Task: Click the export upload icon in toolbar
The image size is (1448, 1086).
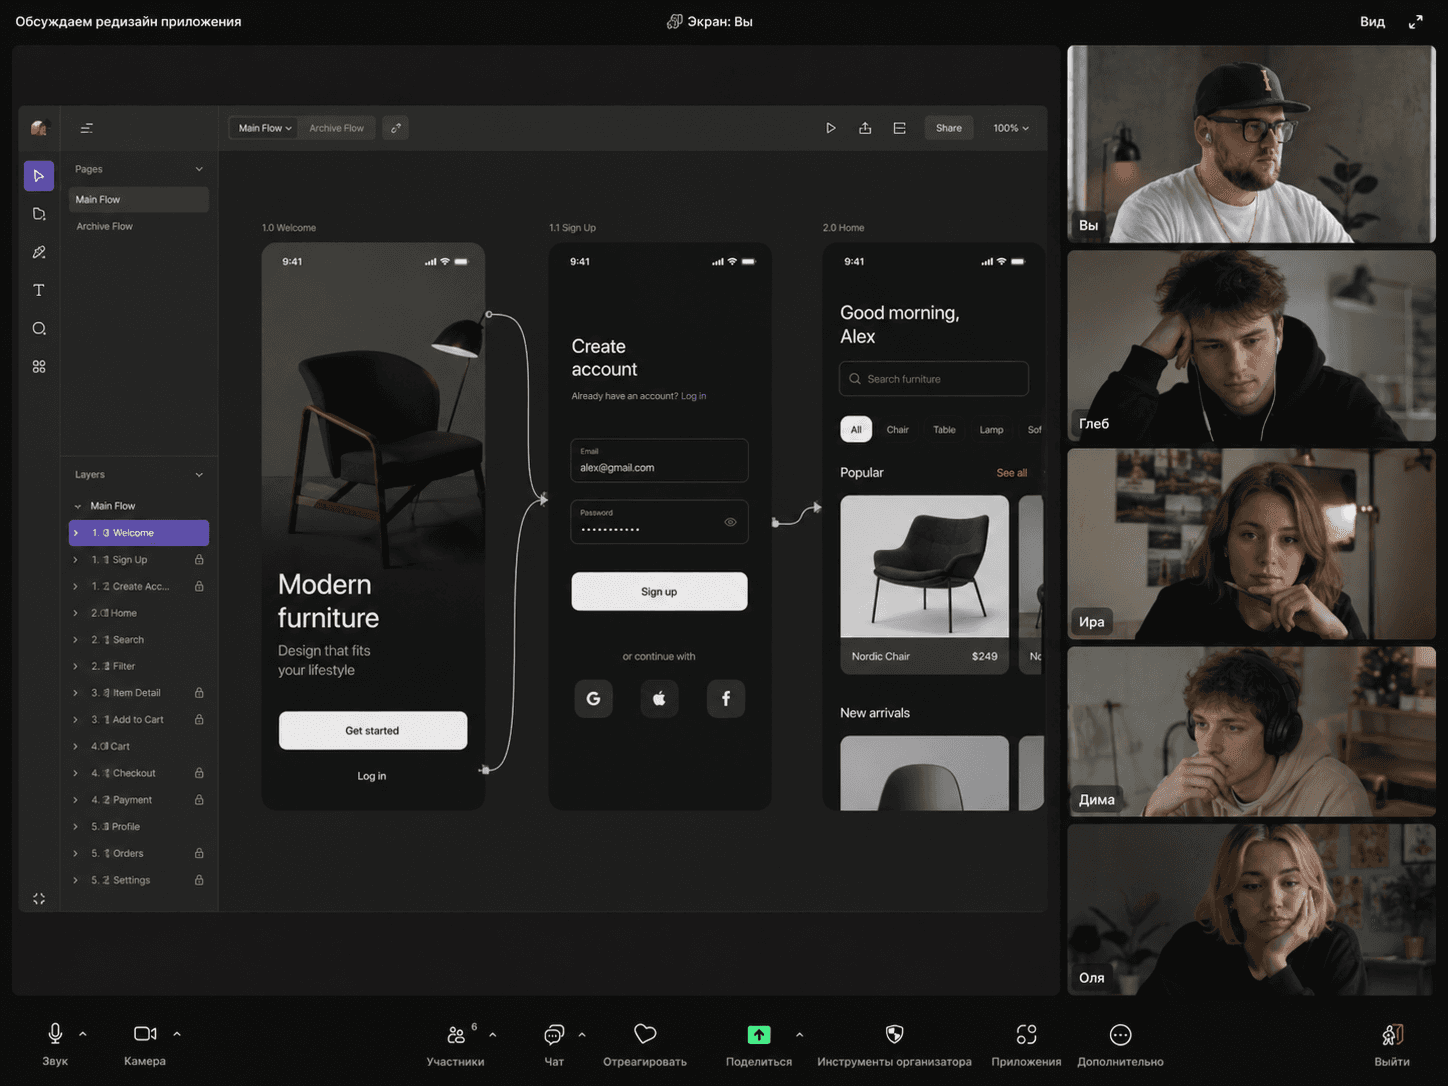Action: point(865,128)
